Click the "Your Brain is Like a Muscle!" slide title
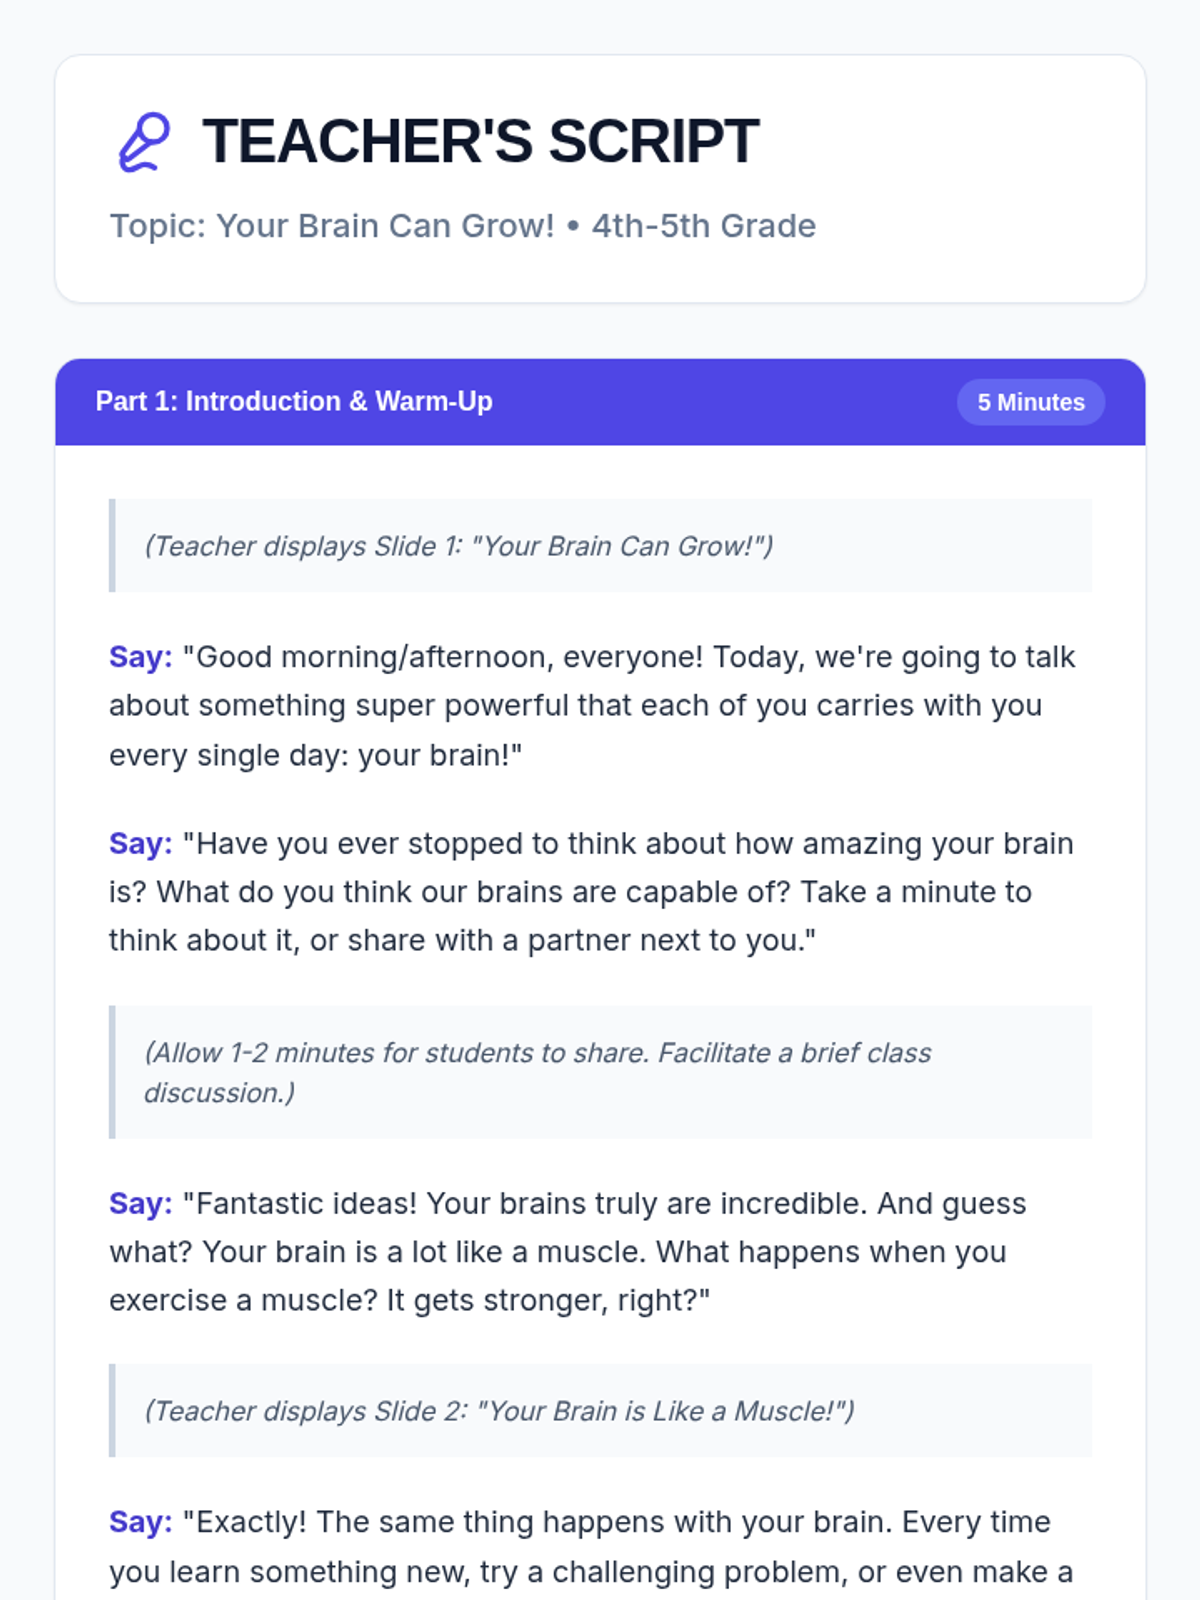Screen dimensions: 1200x1600 click(x=665, y=1411)
